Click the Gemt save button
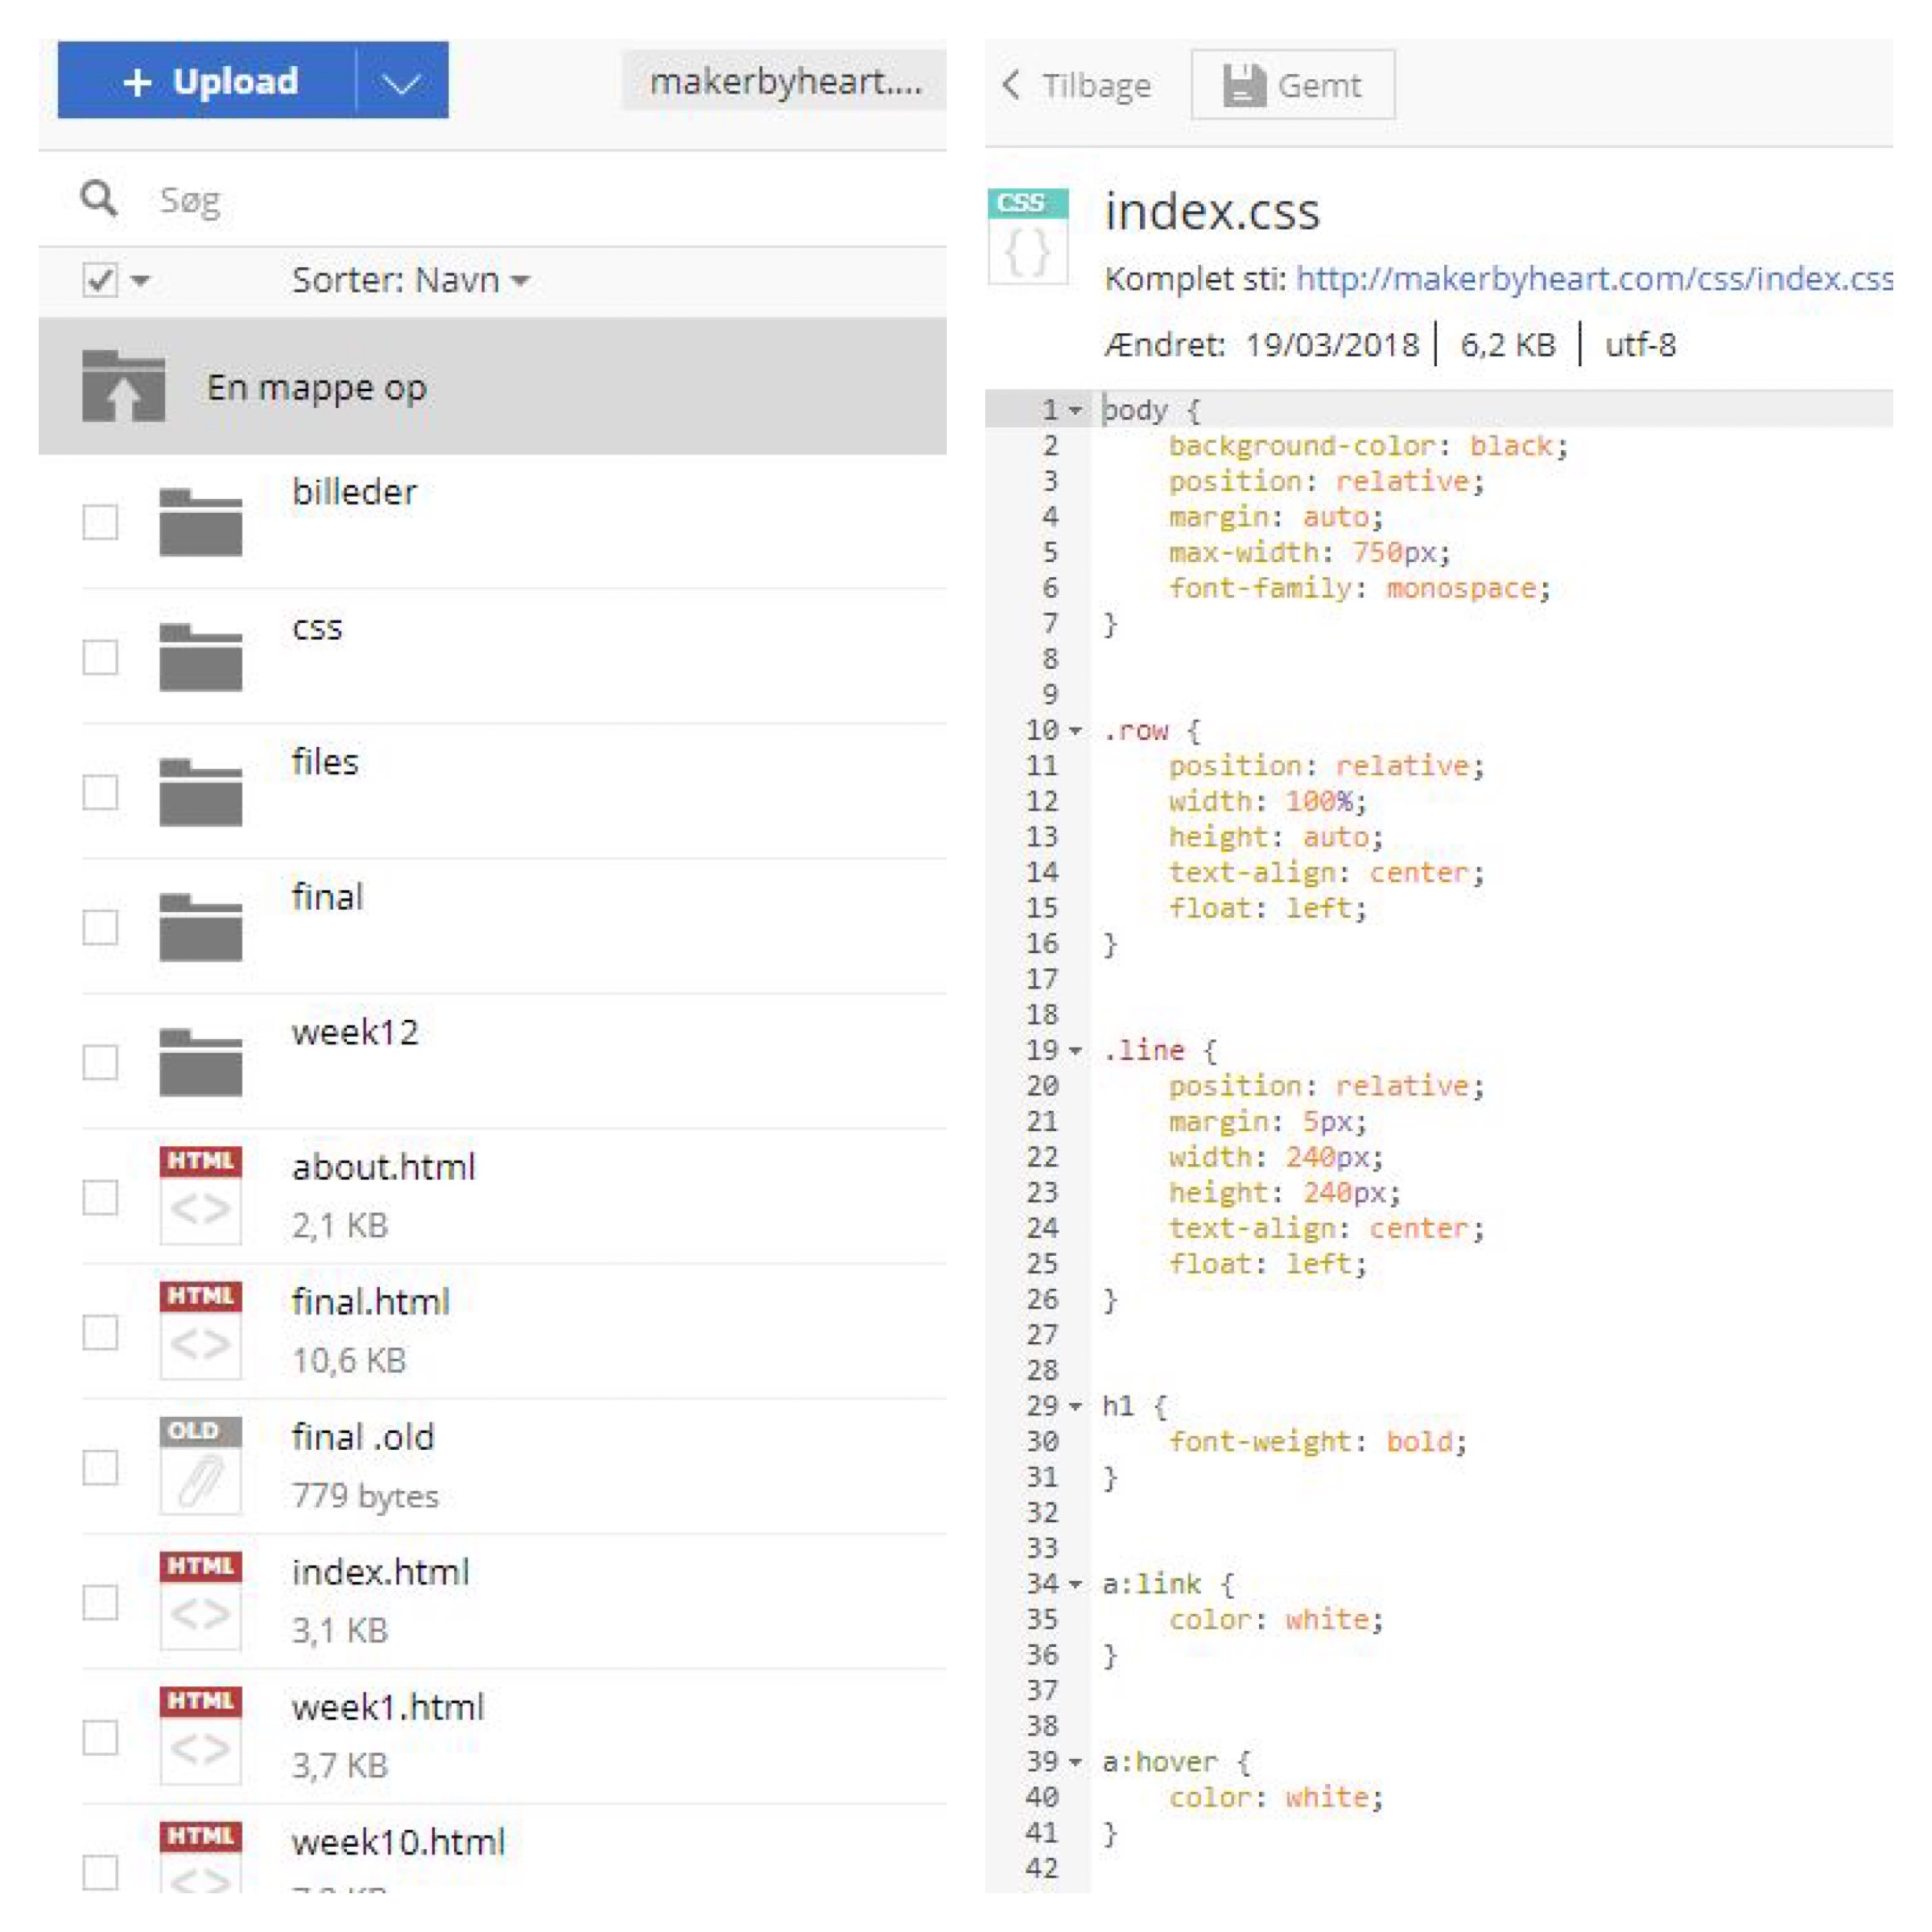The image size is (1932, 1932). pos(1292,86)
